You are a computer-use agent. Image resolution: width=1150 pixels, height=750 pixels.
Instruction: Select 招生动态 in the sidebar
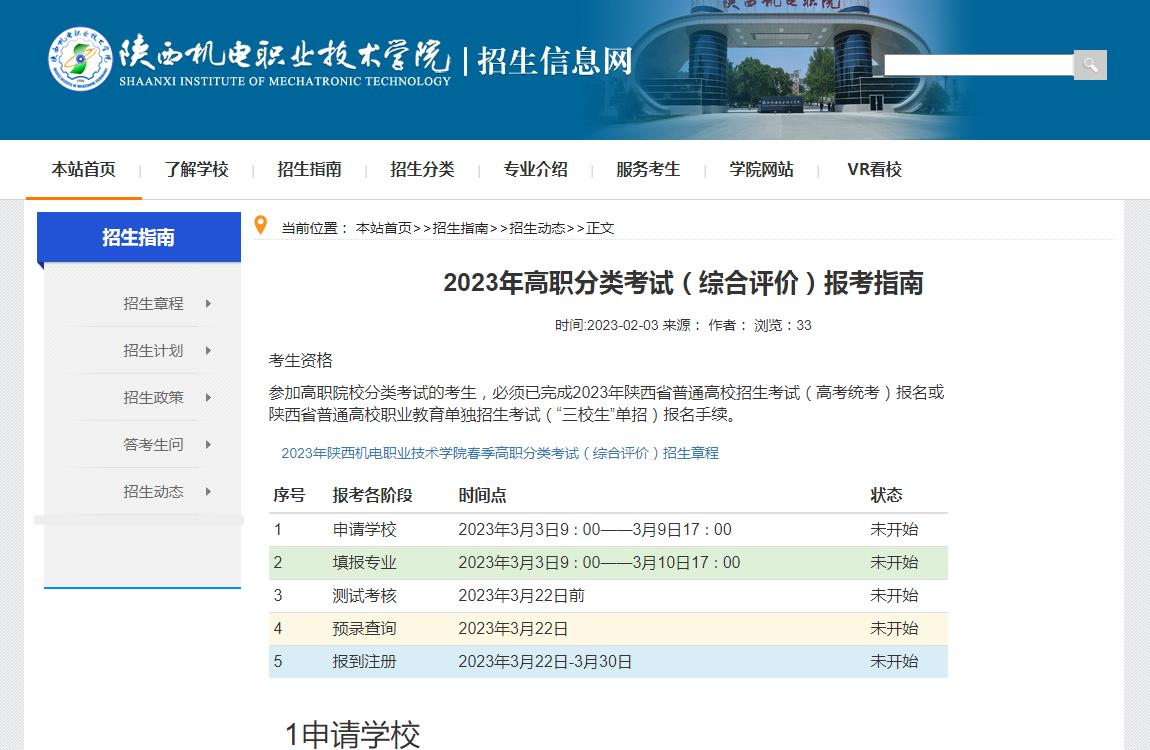click(153, 491)
